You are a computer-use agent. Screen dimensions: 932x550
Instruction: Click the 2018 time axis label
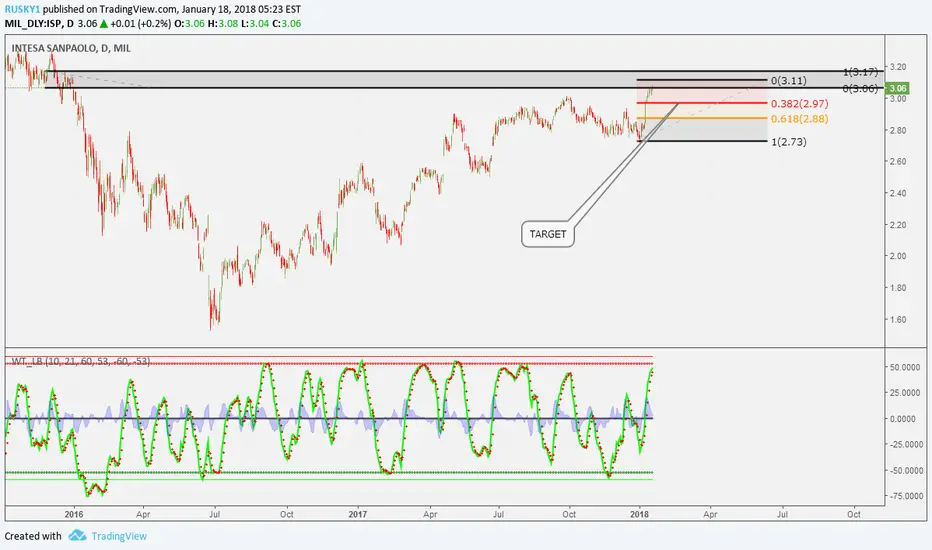640,514
